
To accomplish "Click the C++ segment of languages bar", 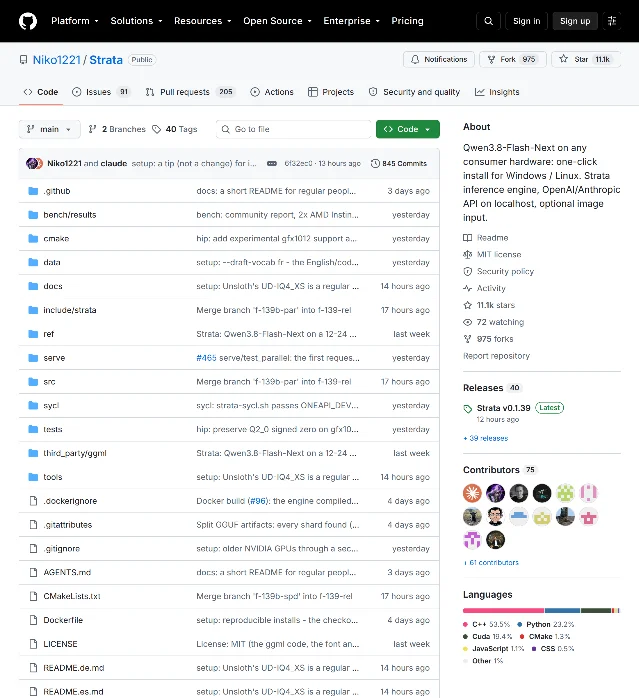I will coord(504,611).
